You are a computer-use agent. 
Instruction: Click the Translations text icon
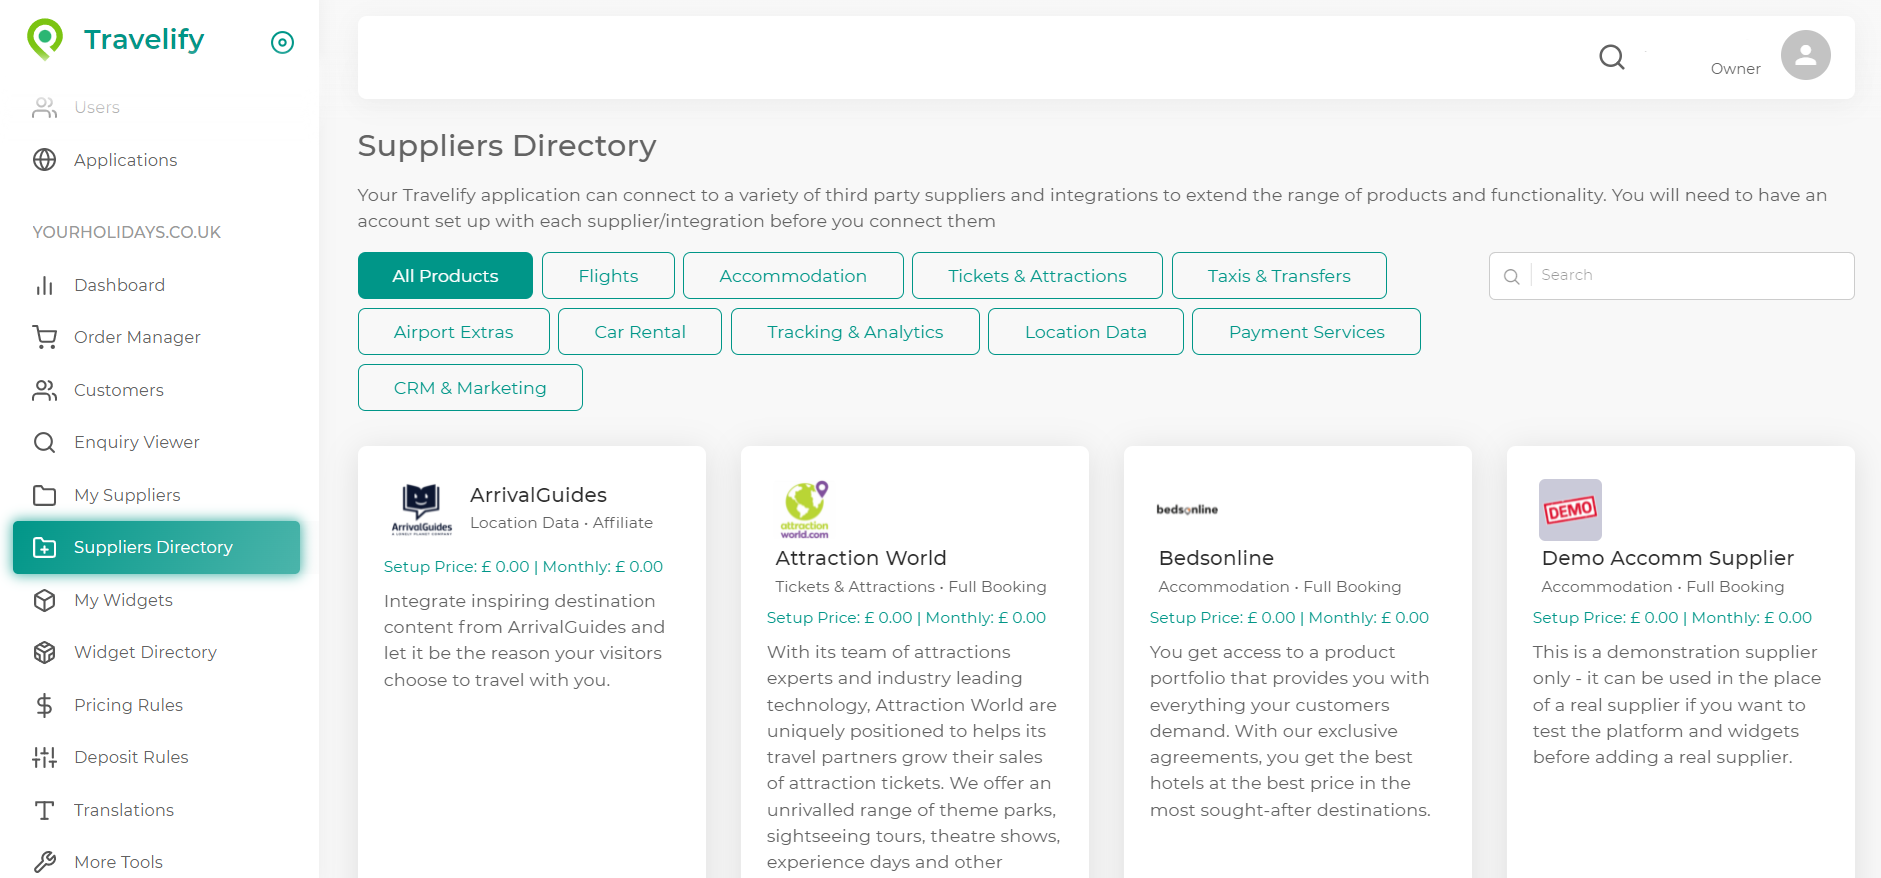coord(44,810)
